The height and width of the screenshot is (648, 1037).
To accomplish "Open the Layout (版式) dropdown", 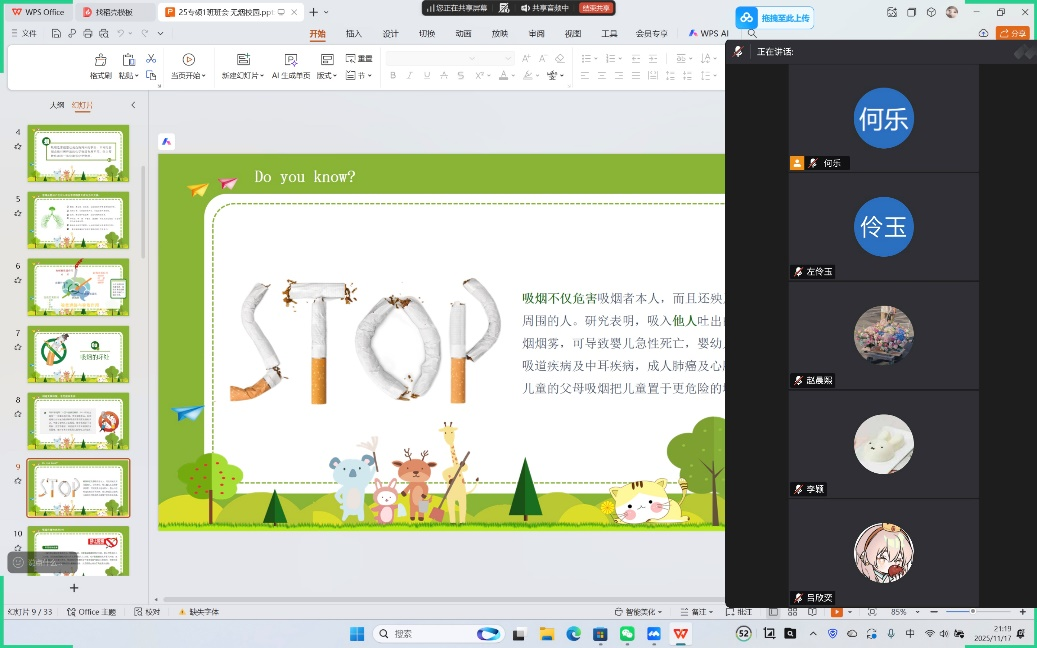I will [x=327, y=76].
